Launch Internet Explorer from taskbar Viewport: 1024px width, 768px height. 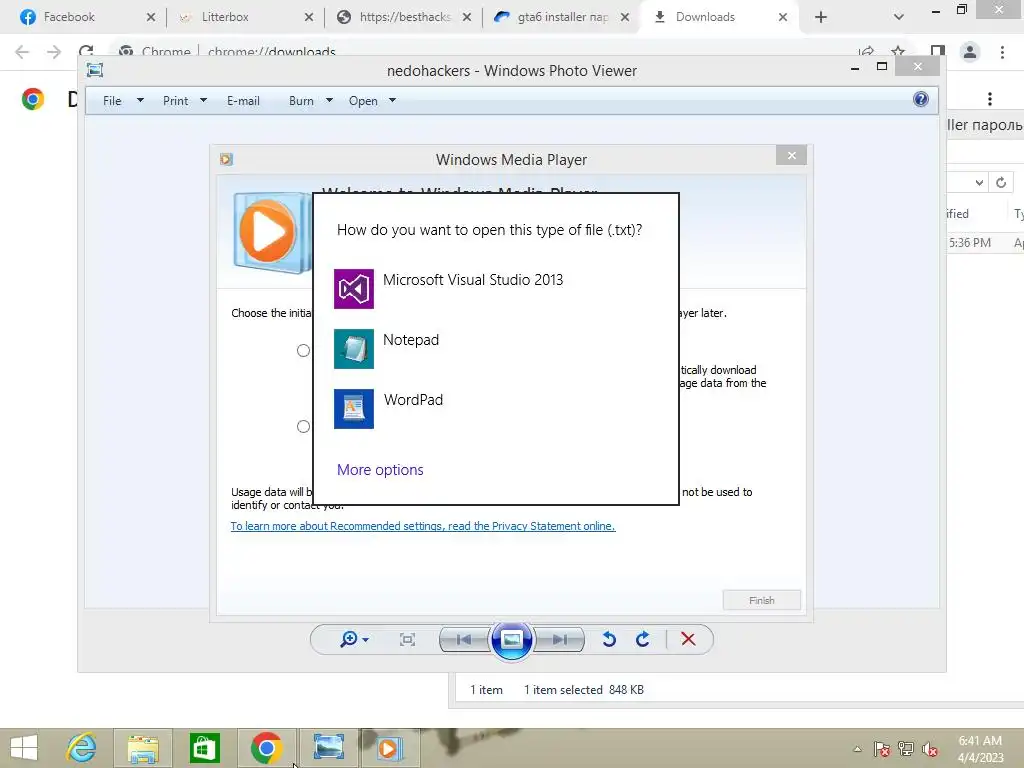(82, 748)
